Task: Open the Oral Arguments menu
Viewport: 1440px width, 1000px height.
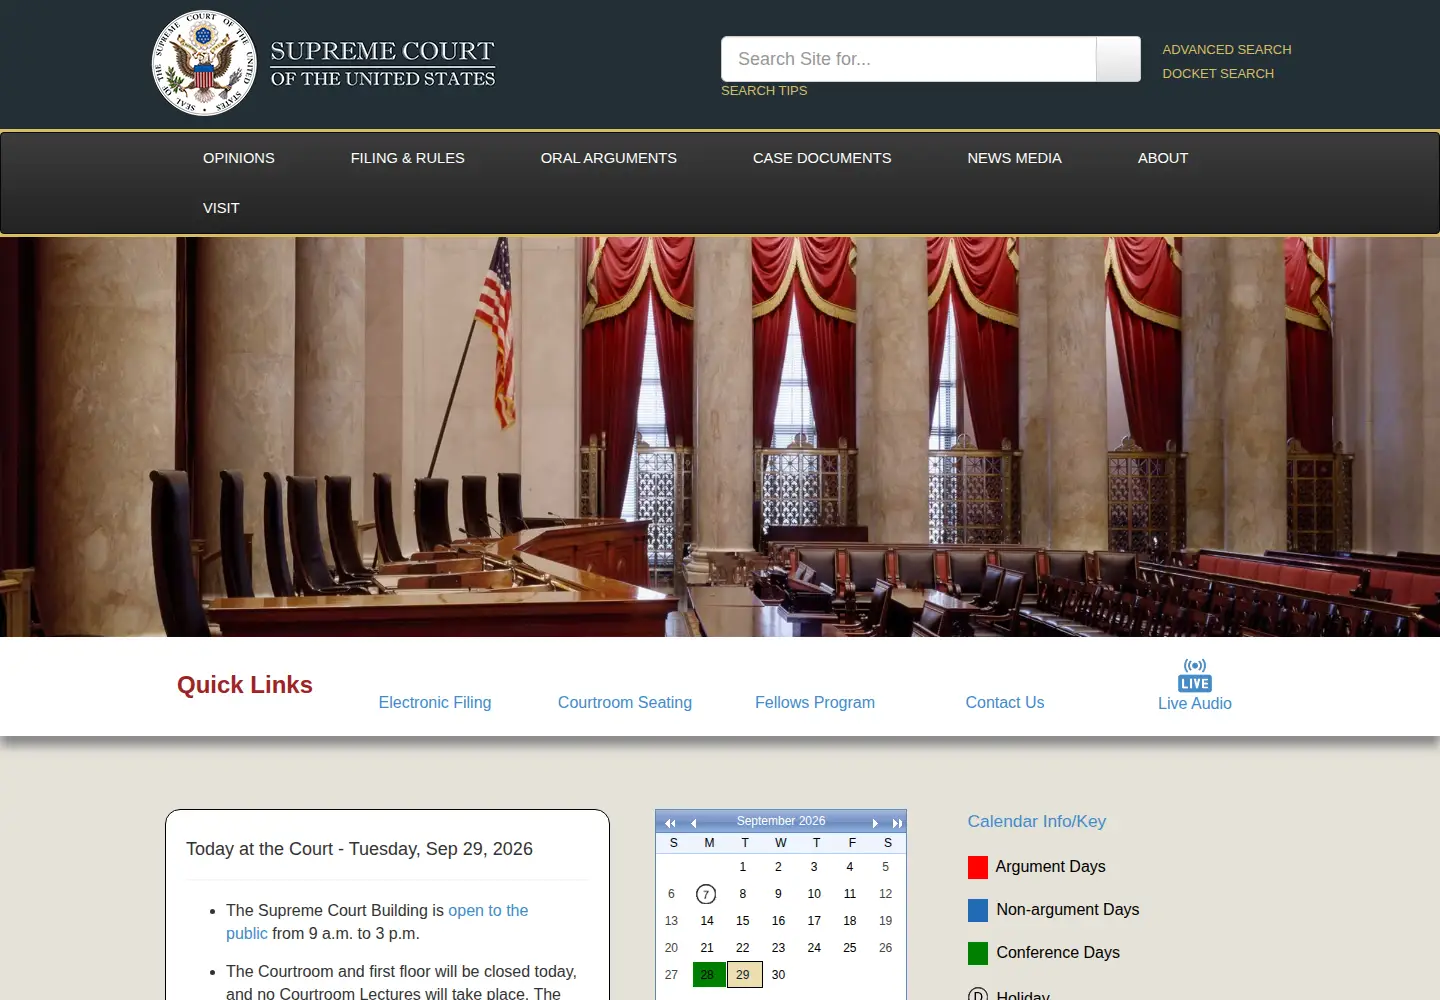Action: tap(608, 158)
